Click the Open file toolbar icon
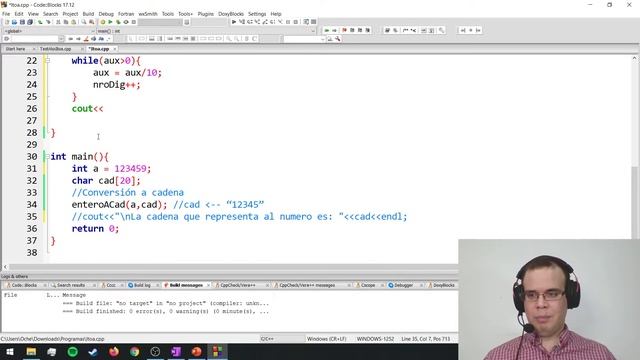 click(14, 22)
